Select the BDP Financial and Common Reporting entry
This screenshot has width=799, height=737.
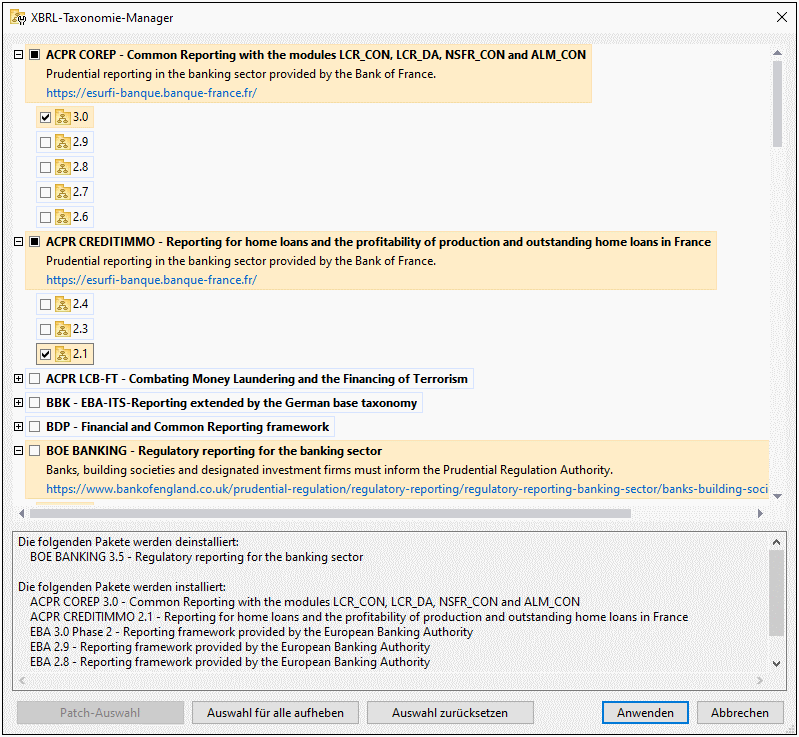coord(187,427)
